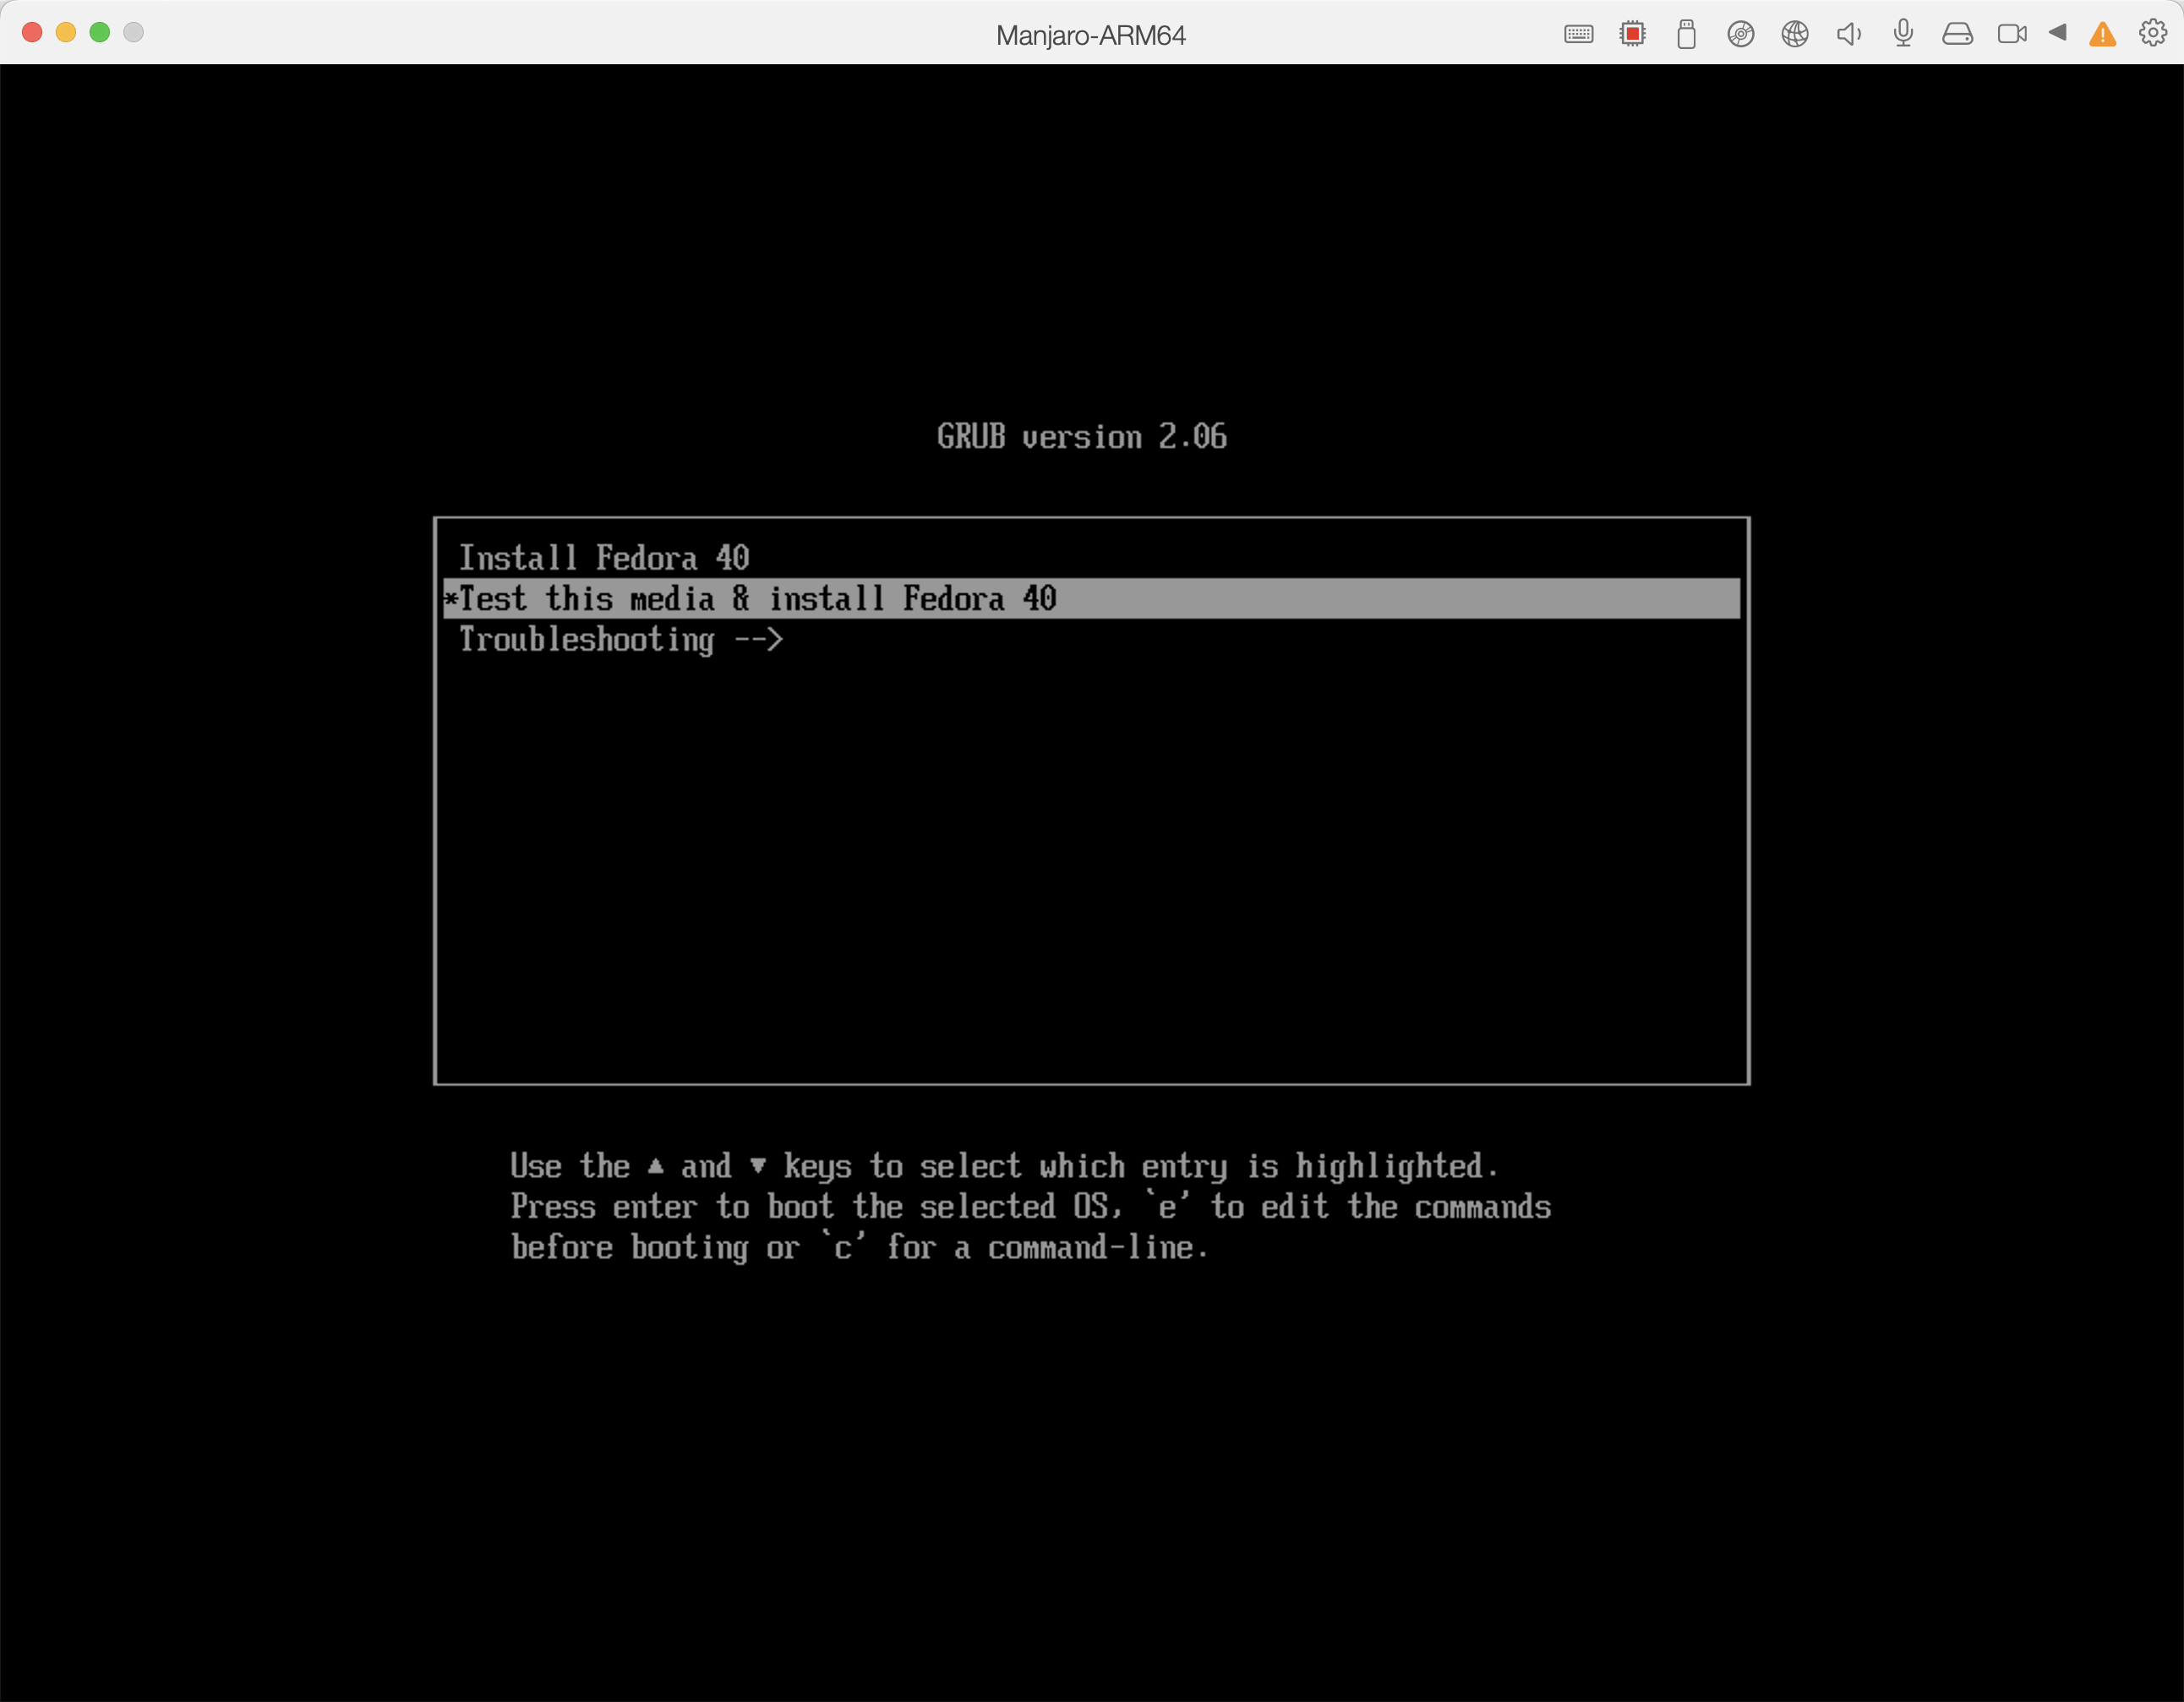This screenshot has width=2184, height=1702.
Task: Click 'Use the ▲ and ▼ keys' help line
Action: 1004,1166
